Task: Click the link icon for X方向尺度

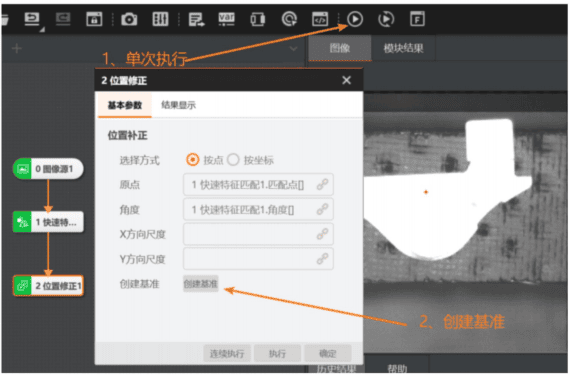Action: point(322,234)
